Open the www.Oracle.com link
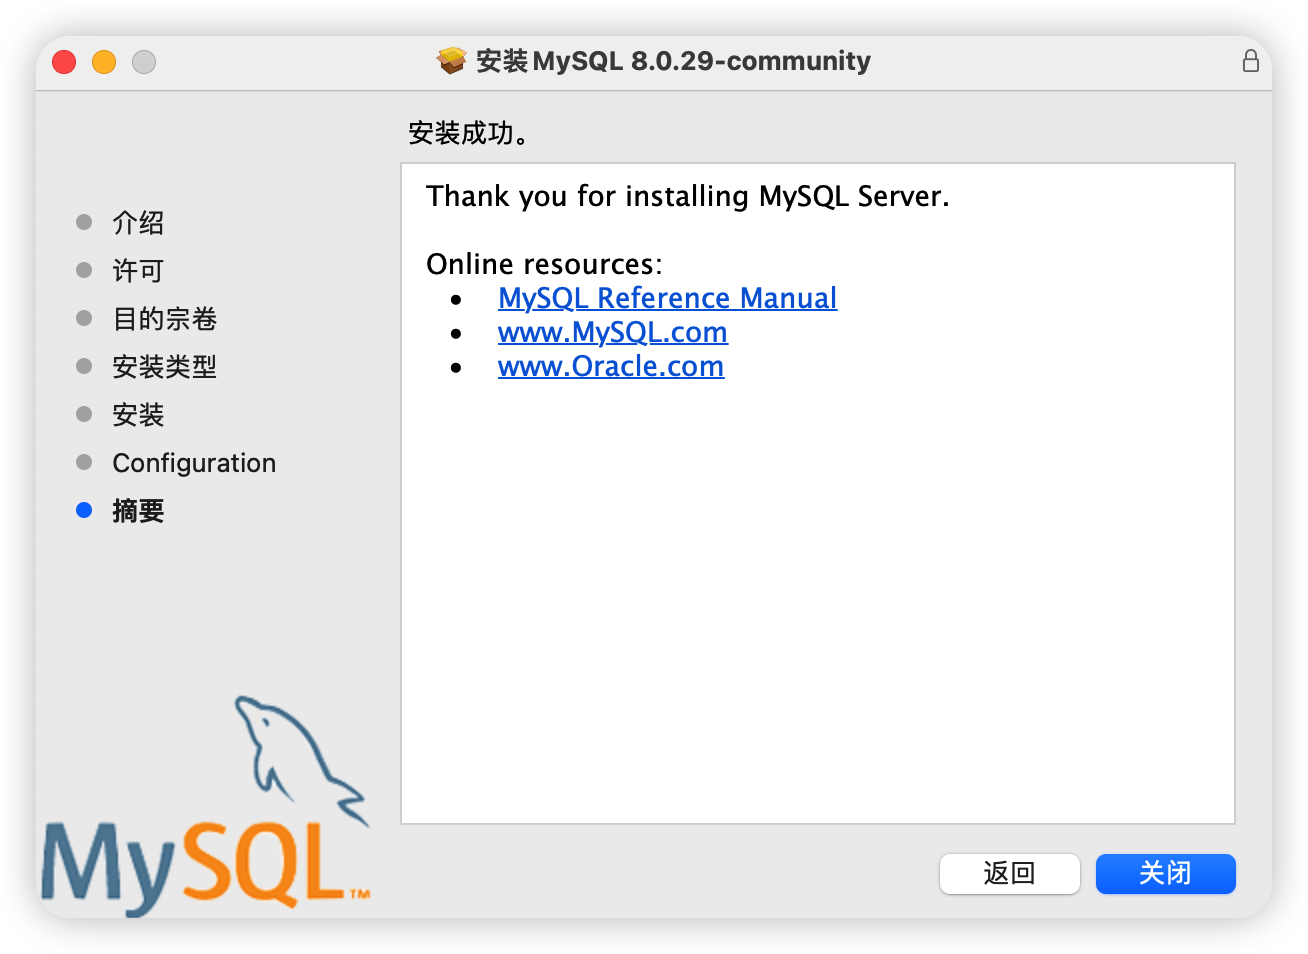Viewport: 1308px width, 954px height. (611, 366)
